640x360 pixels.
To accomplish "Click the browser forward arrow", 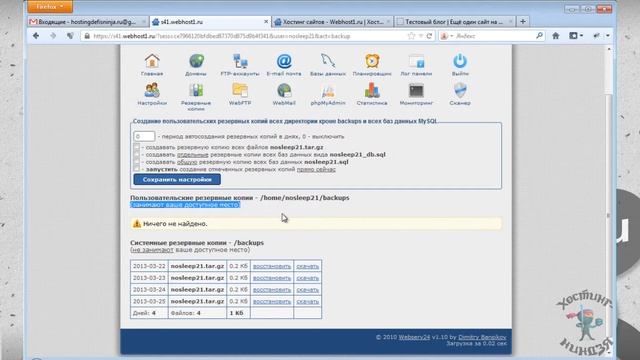I will click(x=53, y=36).
